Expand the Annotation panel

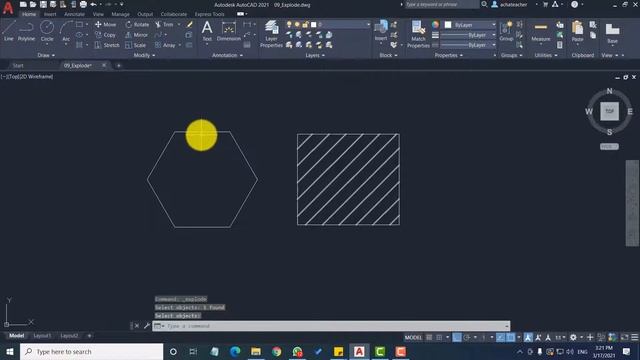coord(227,55)
